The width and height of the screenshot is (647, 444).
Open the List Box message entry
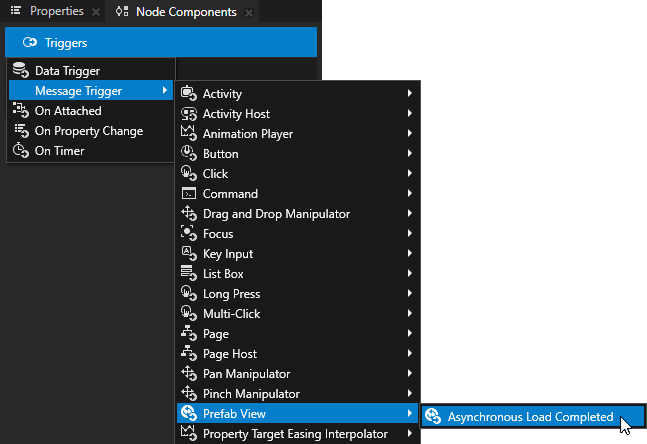298,274
